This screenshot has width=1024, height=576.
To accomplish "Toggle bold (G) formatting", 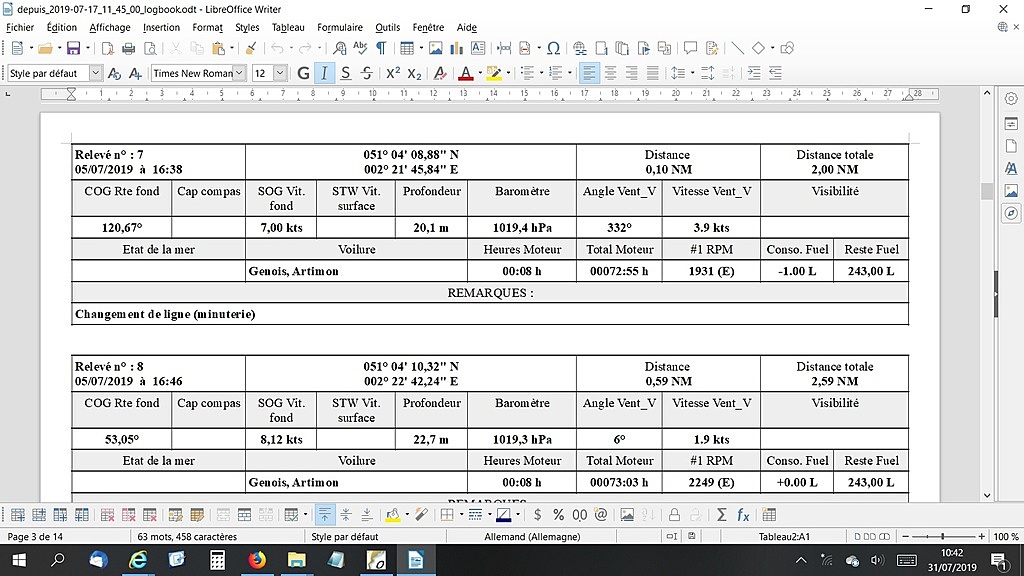I will tap(303, 73).
